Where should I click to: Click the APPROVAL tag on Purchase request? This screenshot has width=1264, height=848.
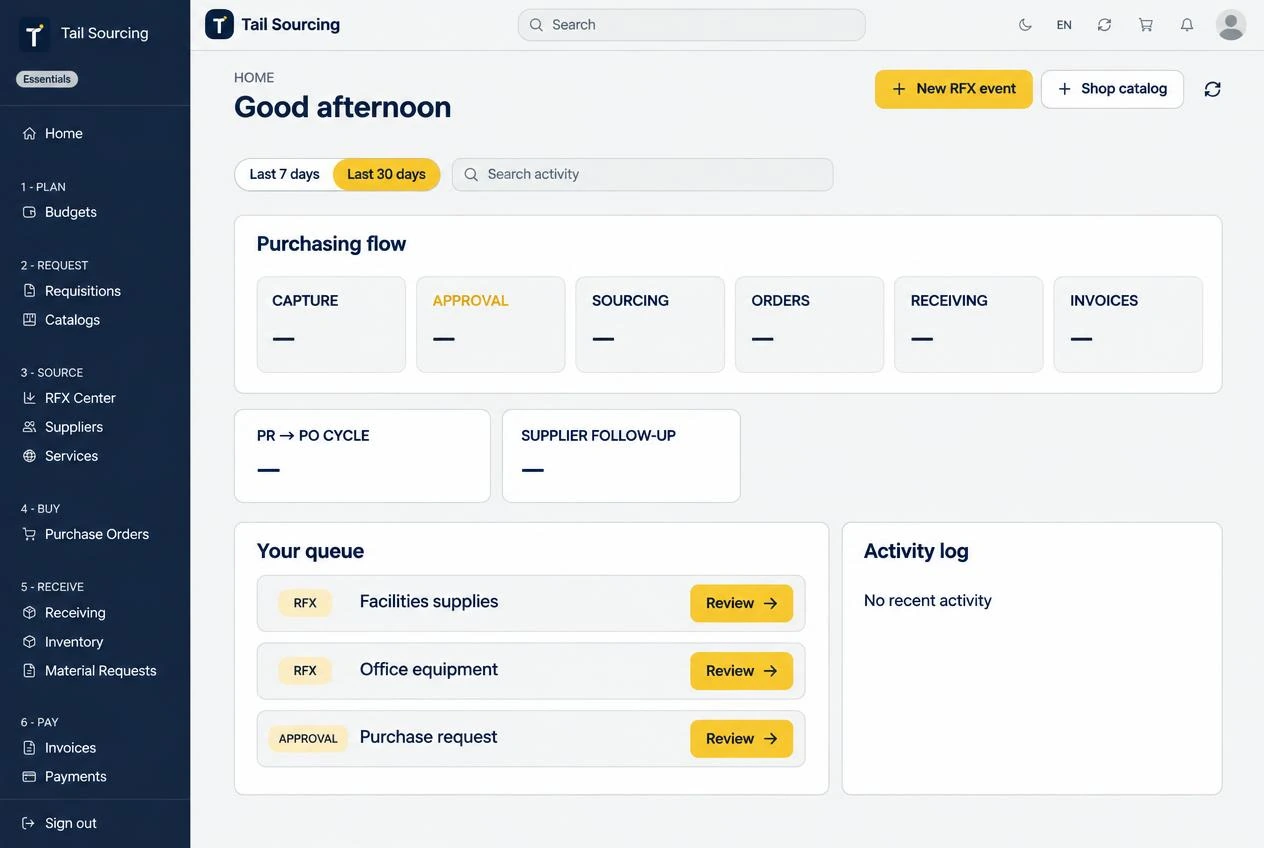308,739
